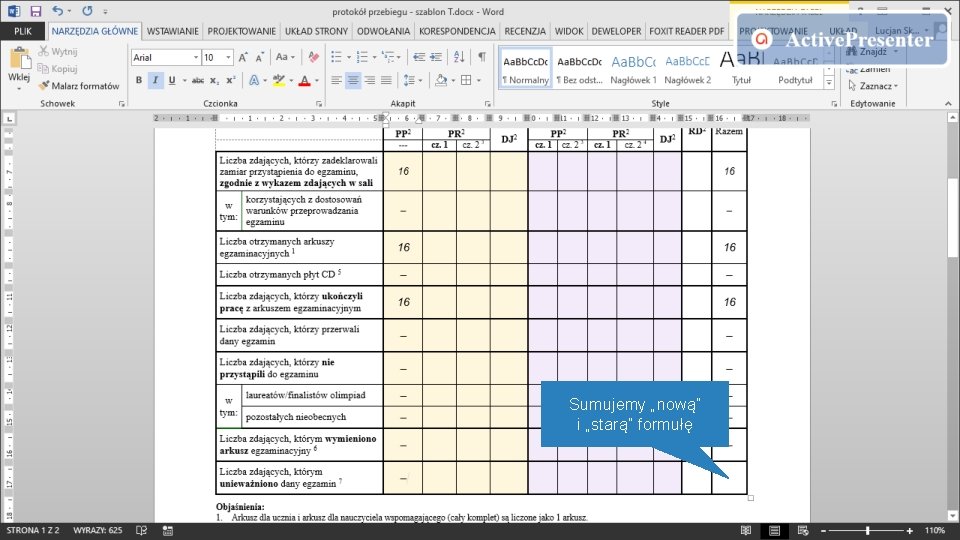Open Read Mode view in the status bar

pyautogui.click(x=746, y=530)
